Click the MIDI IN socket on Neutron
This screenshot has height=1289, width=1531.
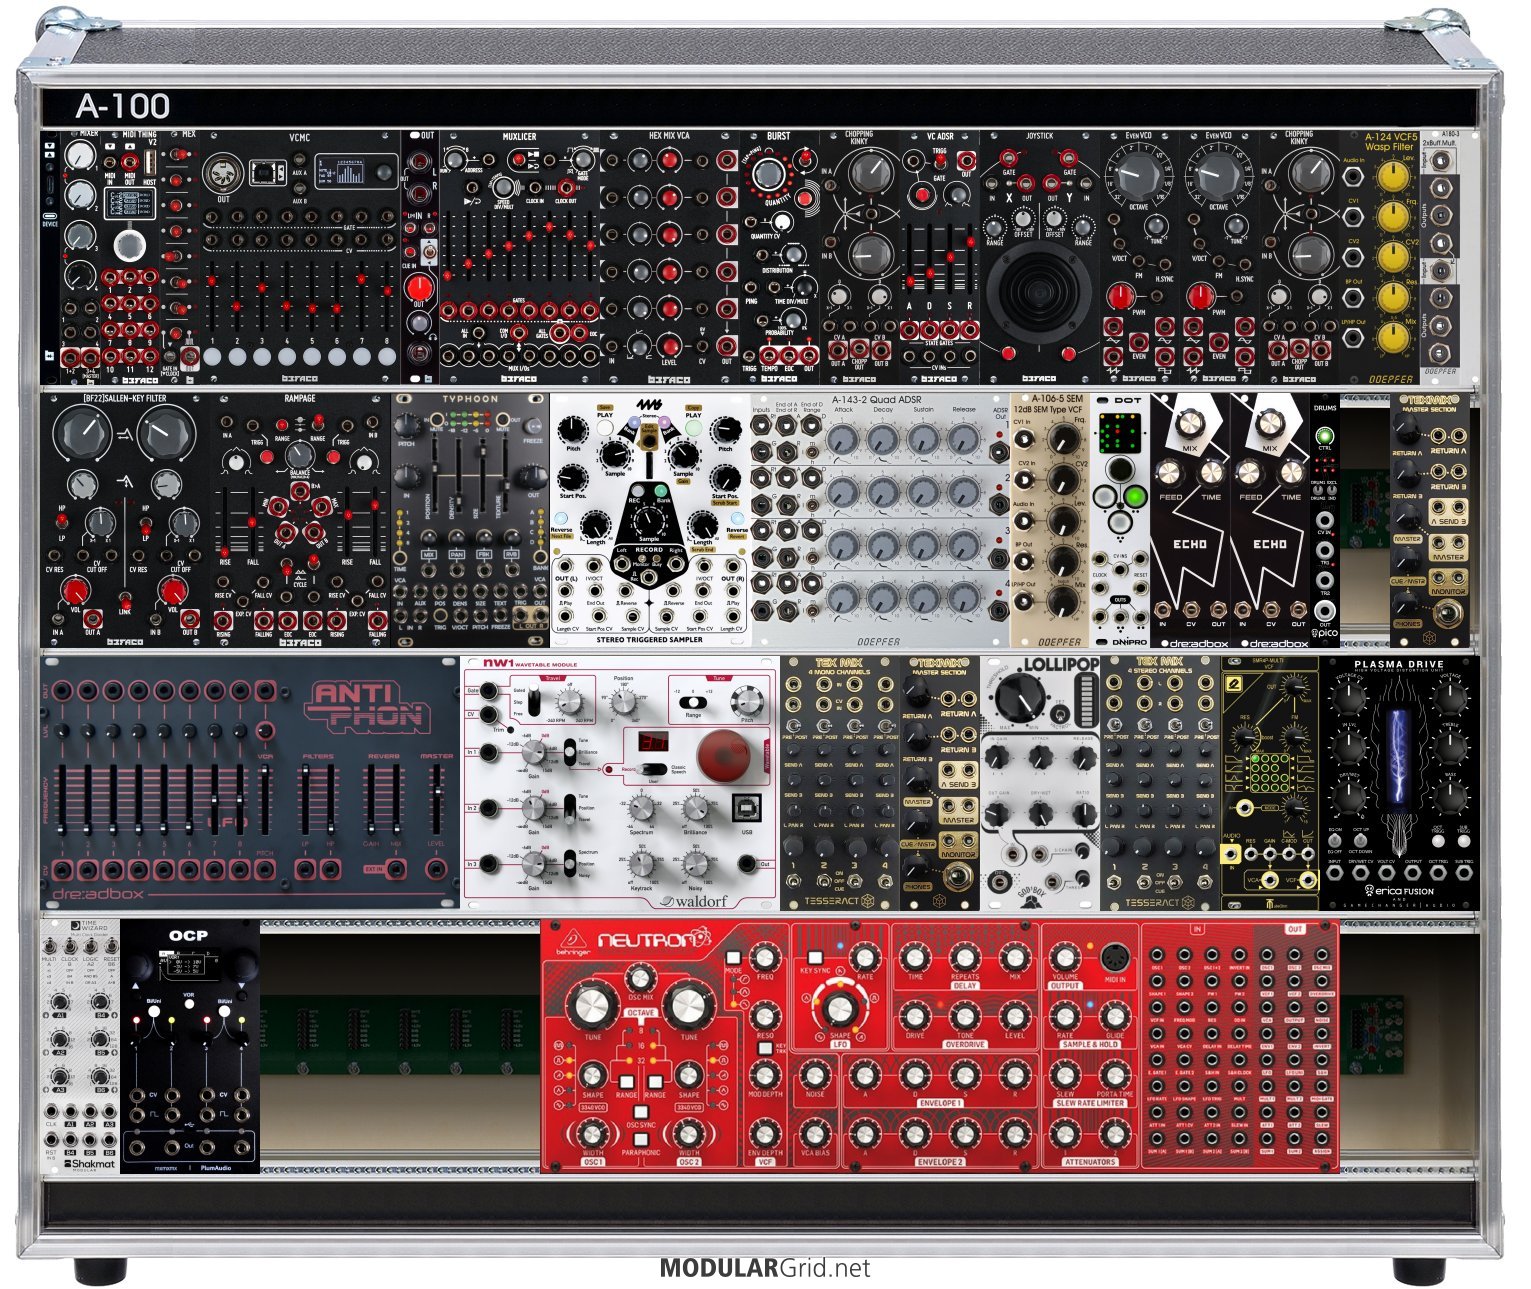(x=1114, y=959)
